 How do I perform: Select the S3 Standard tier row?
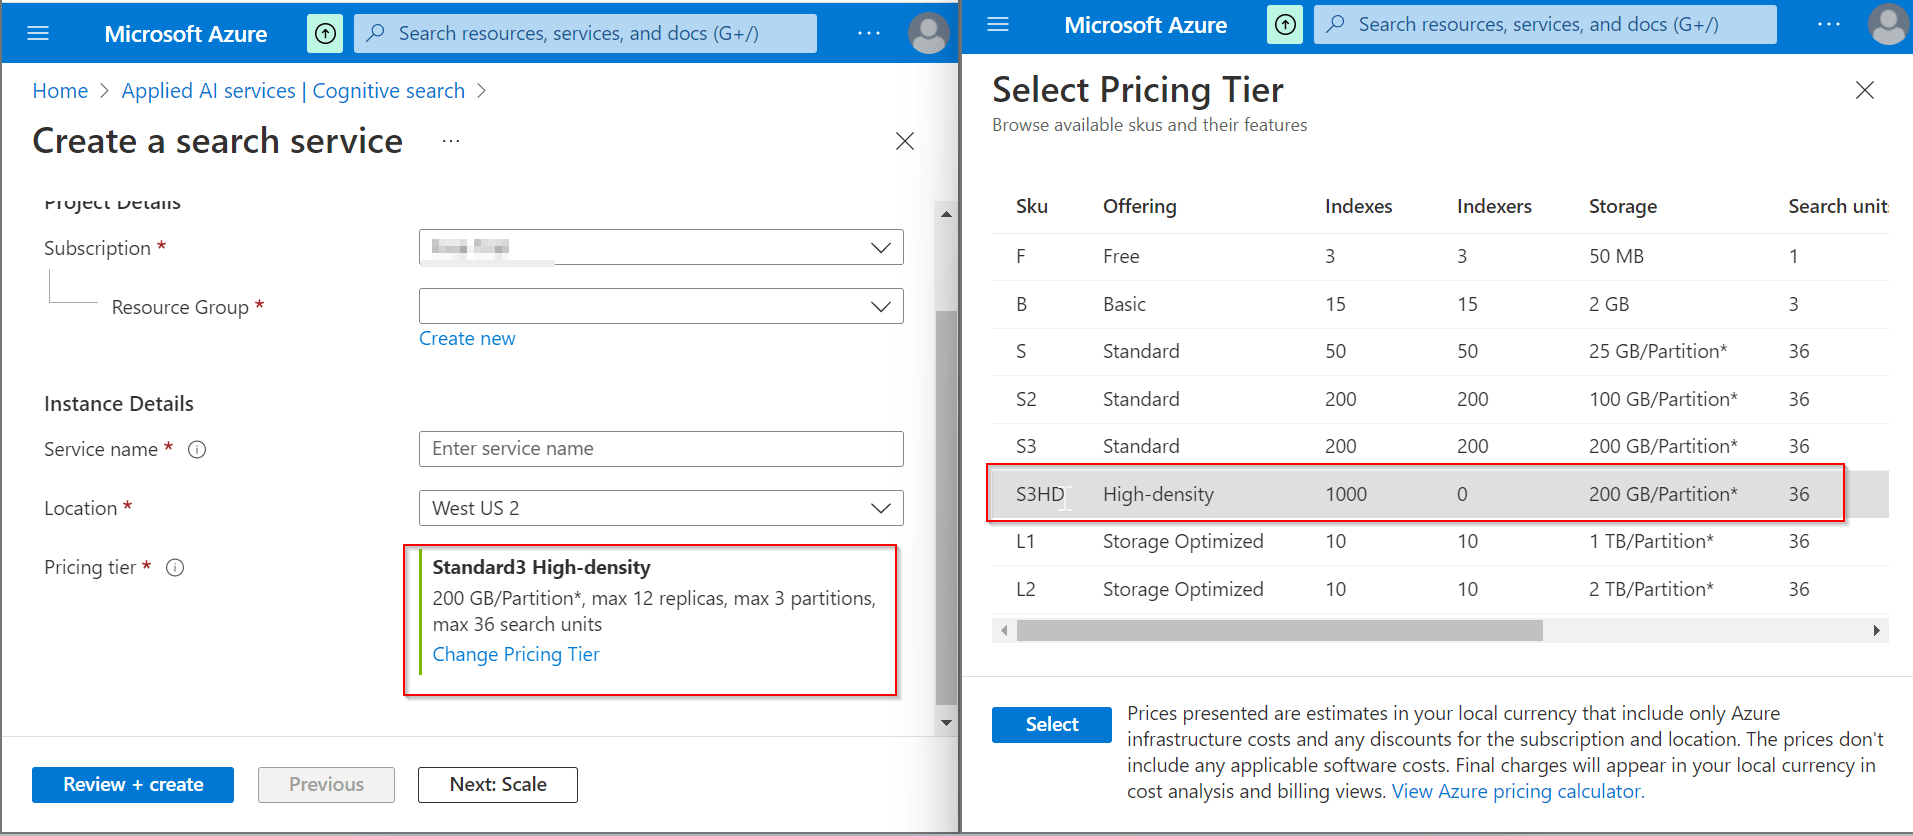point(1440,447)
